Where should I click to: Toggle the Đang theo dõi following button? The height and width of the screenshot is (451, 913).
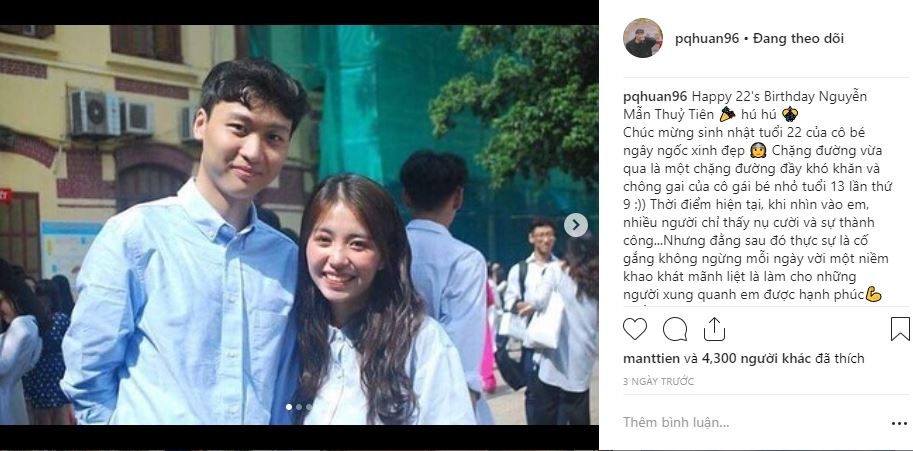(798, 38)
